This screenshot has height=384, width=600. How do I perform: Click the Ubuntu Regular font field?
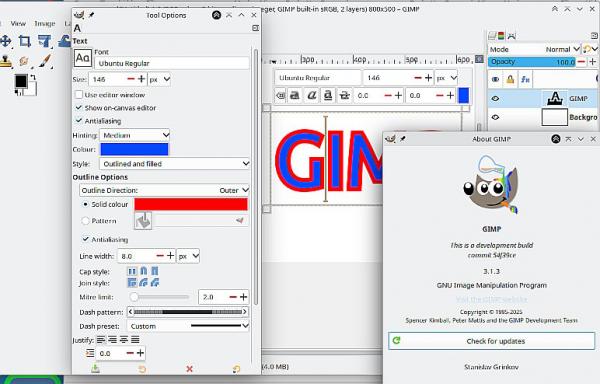coord(172,63)
